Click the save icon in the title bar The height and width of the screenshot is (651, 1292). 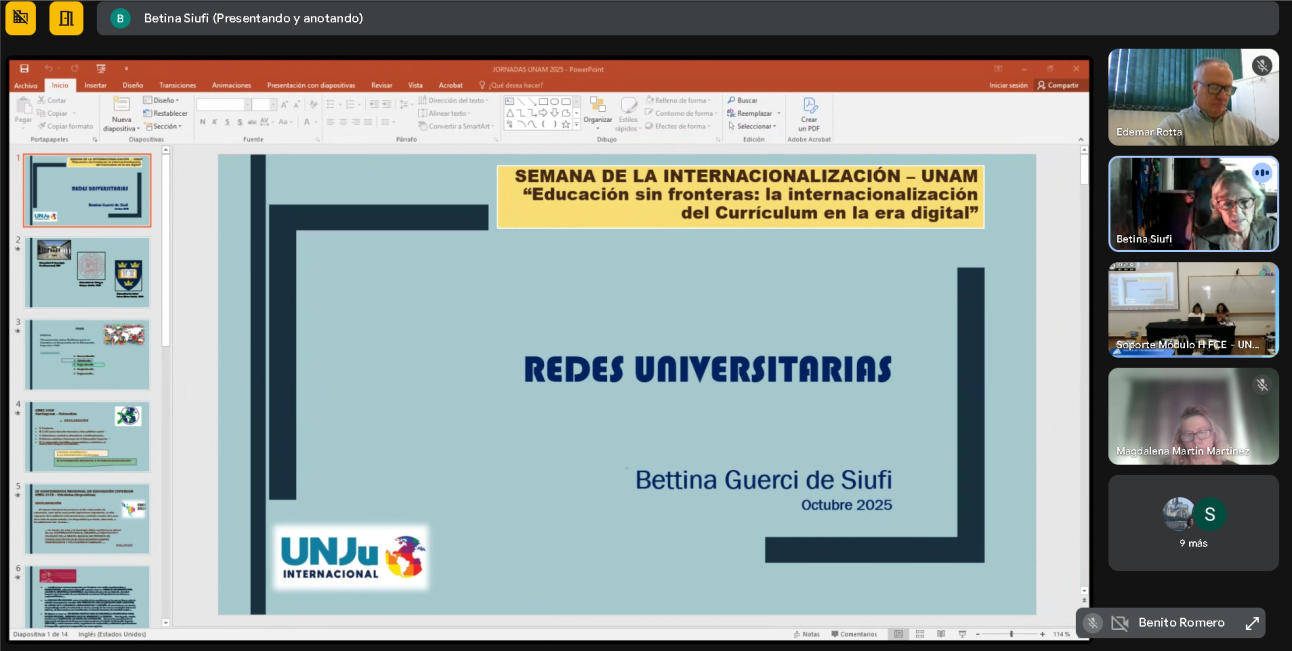[x=24, y=69]
